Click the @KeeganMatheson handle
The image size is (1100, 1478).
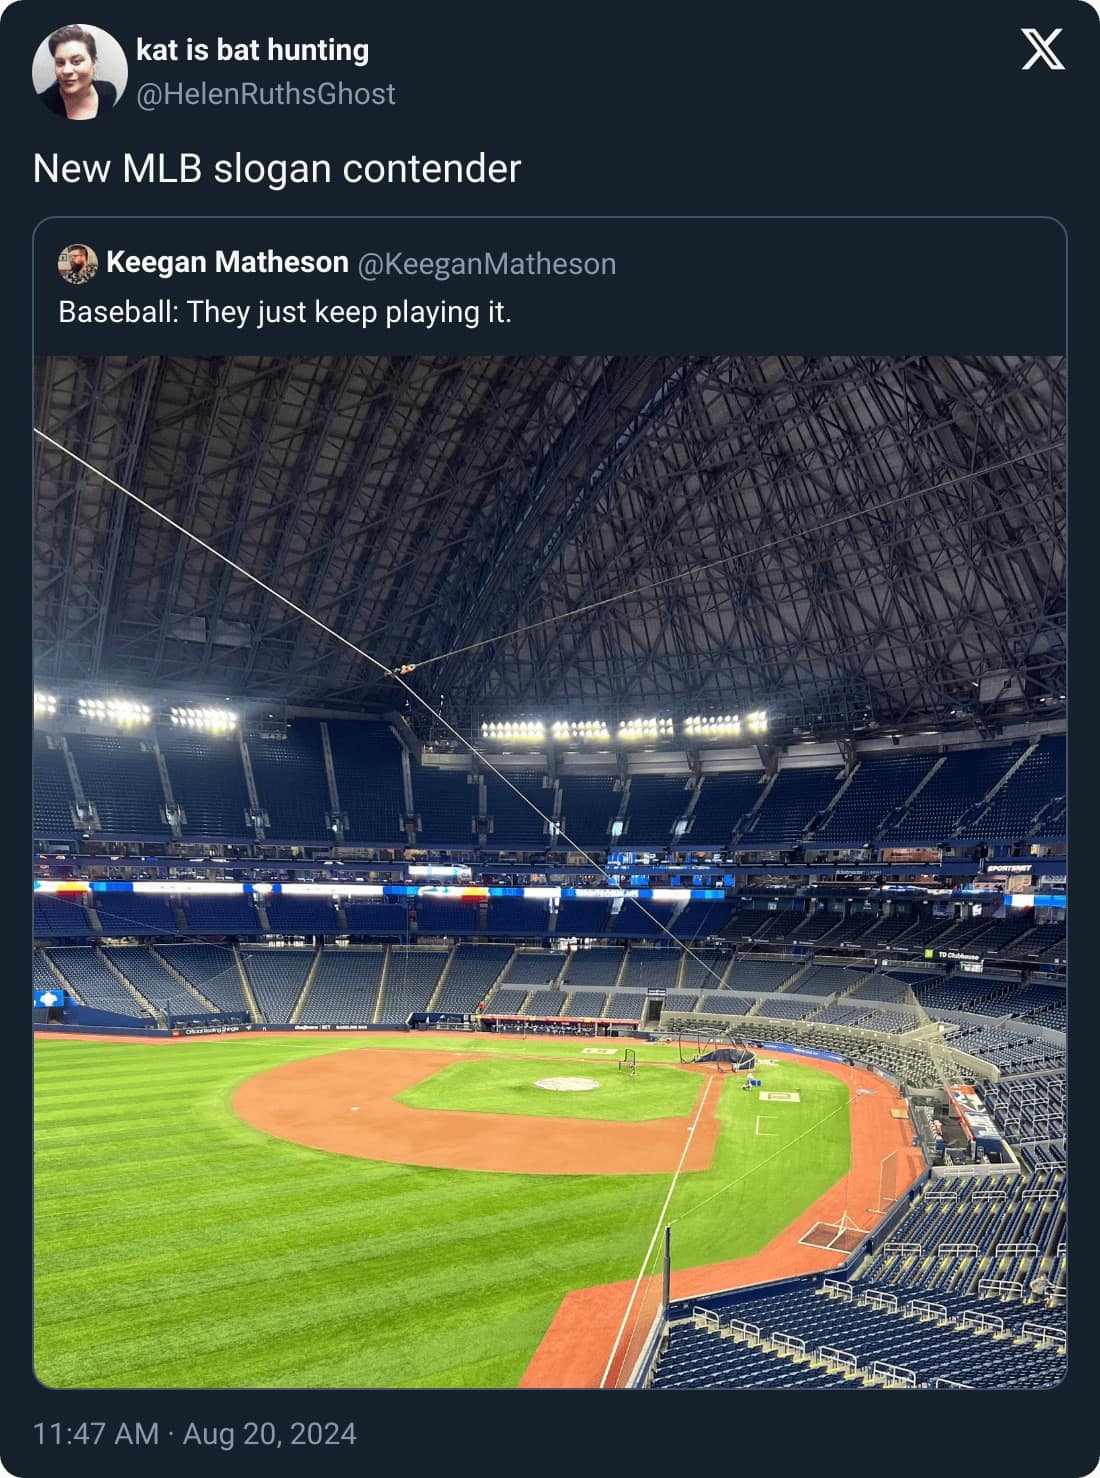click(x=486, y=264)
